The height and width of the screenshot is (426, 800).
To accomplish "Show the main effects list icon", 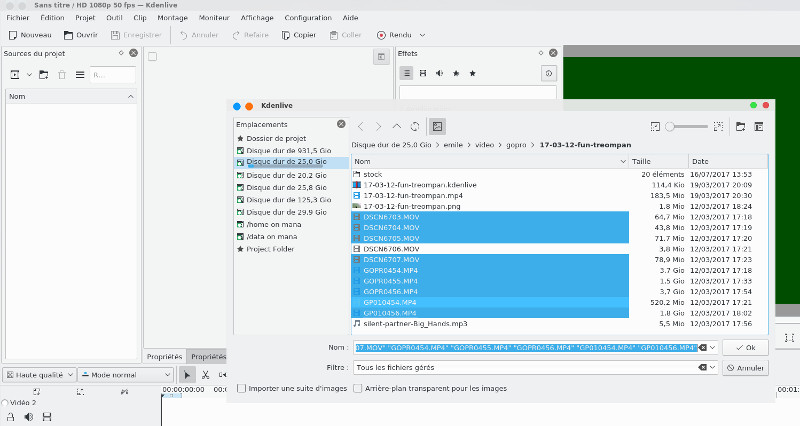I will 406,73.
